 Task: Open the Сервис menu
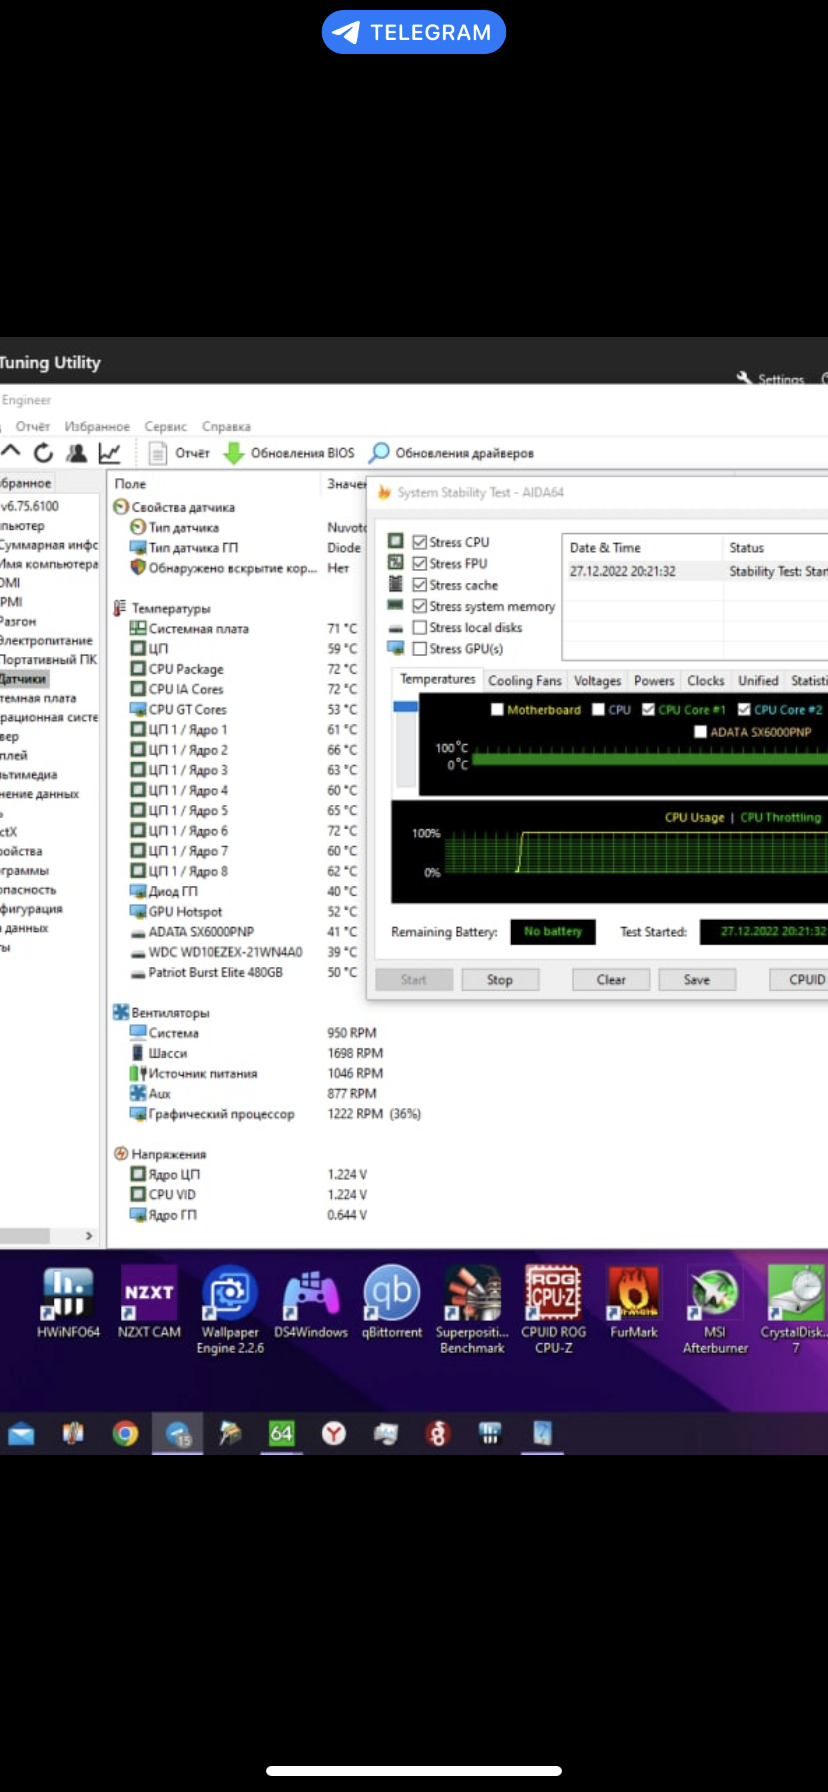(x=166, y=426)
